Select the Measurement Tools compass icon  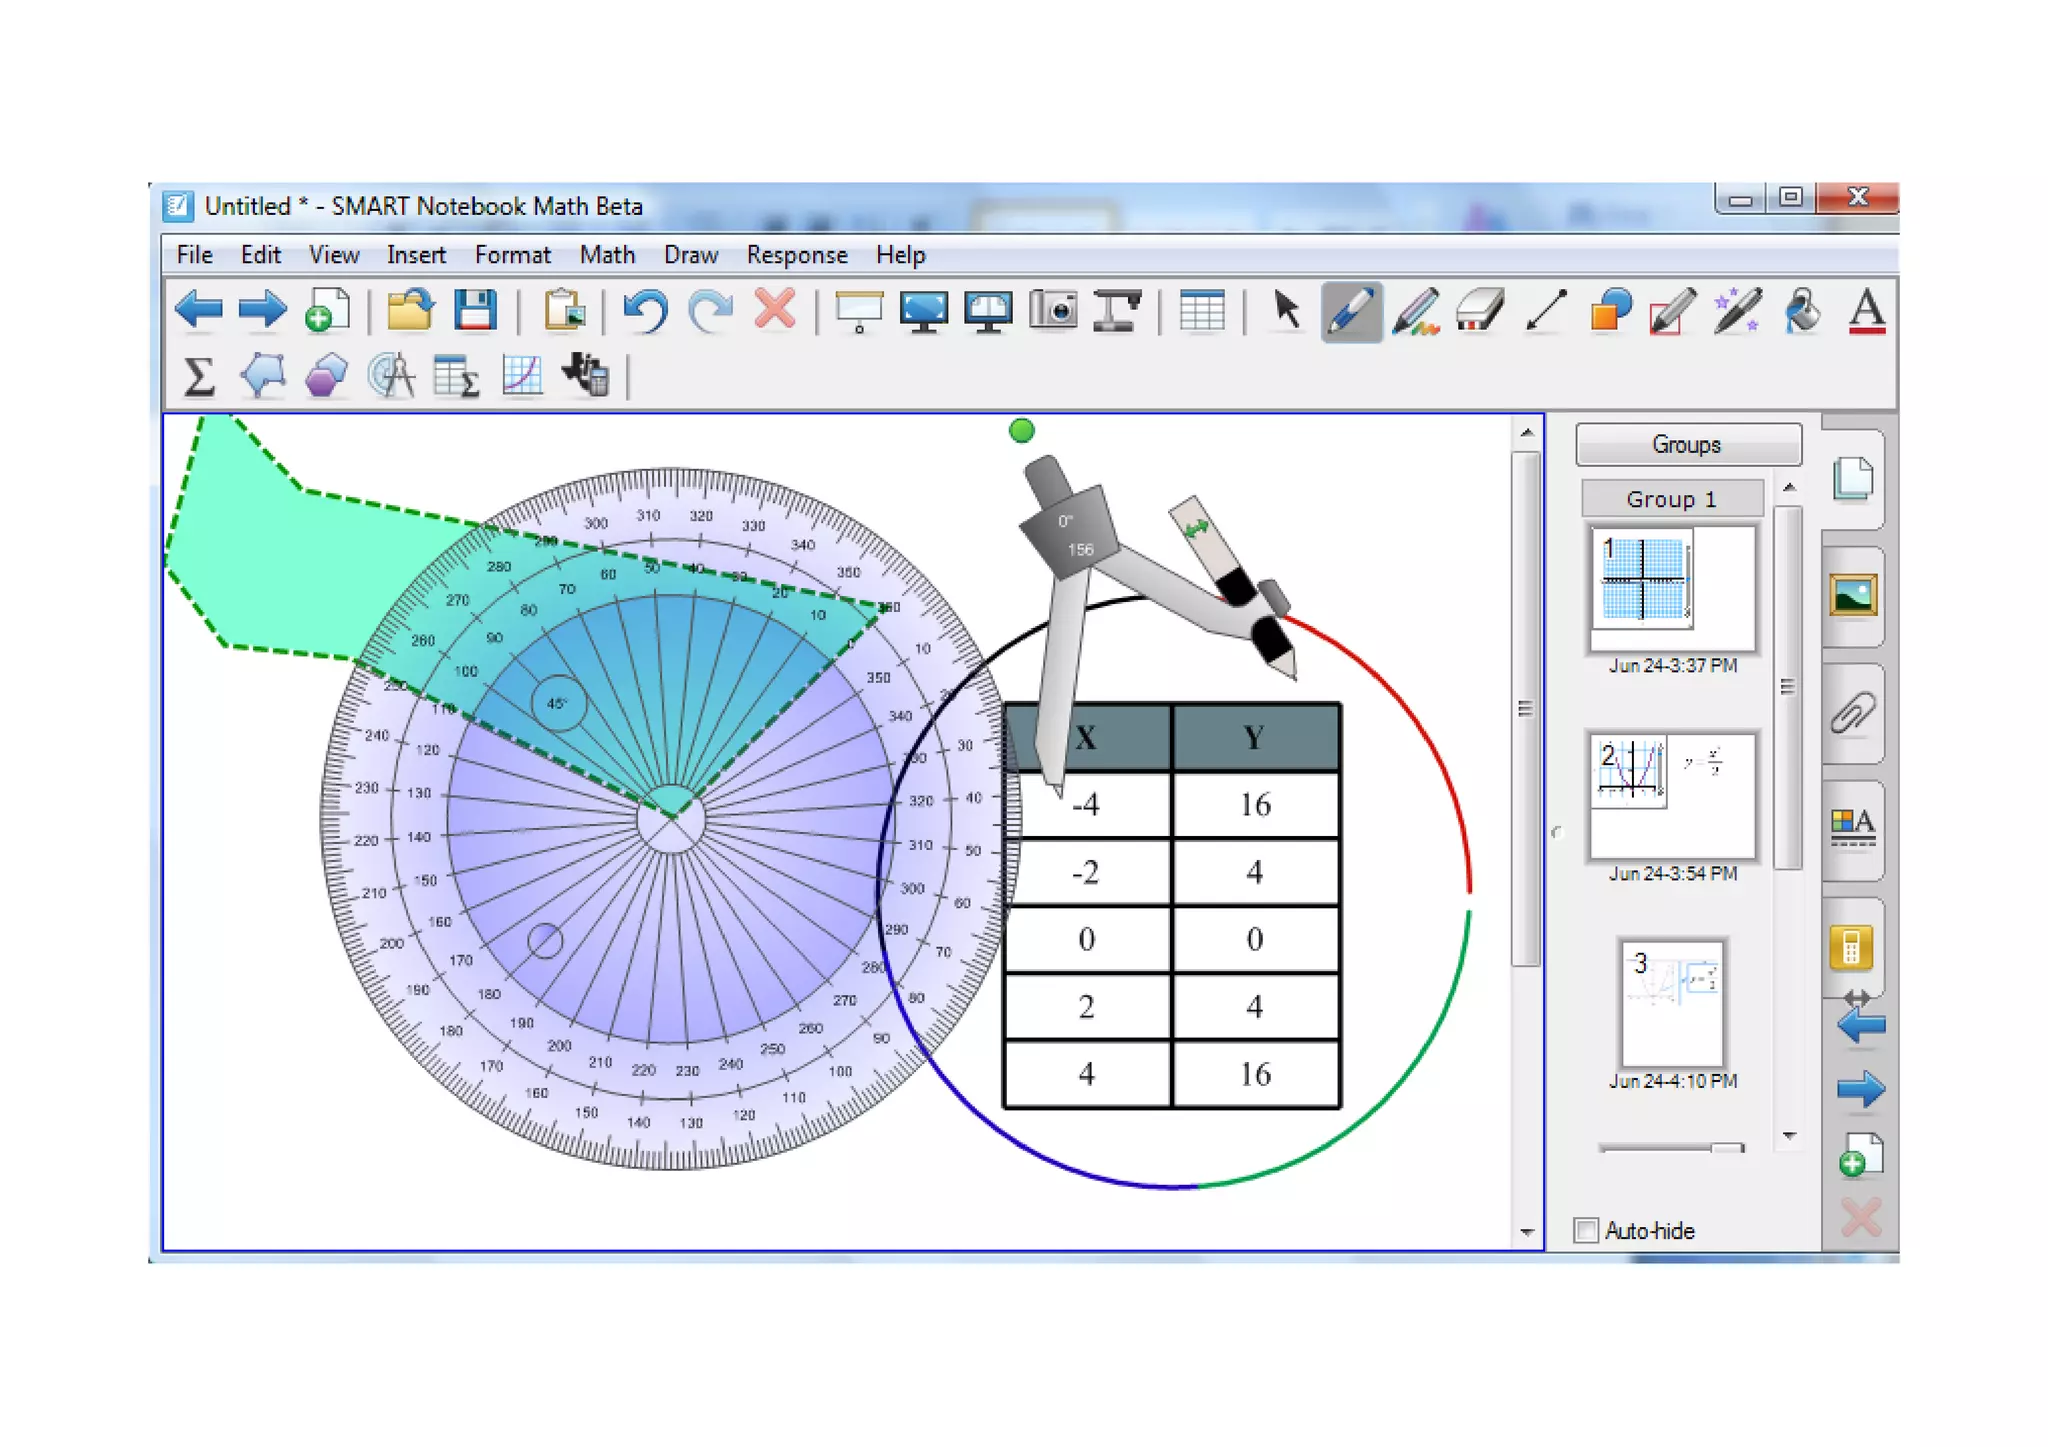click(391, 377)
